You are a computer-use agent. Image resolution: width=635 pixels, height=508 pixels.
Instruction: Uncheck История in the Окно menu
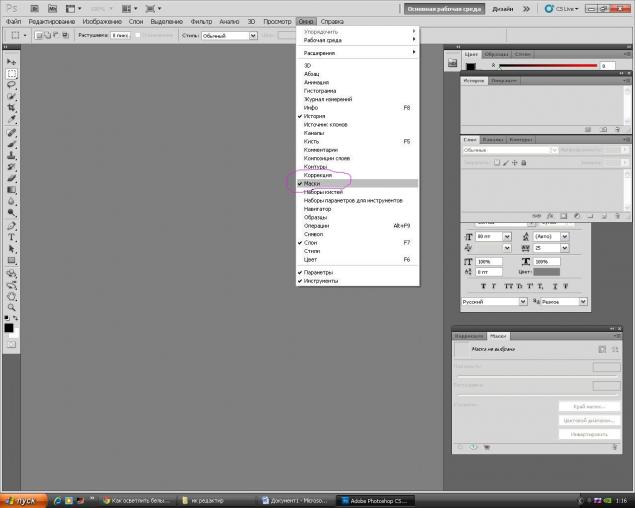click(357, 116)
